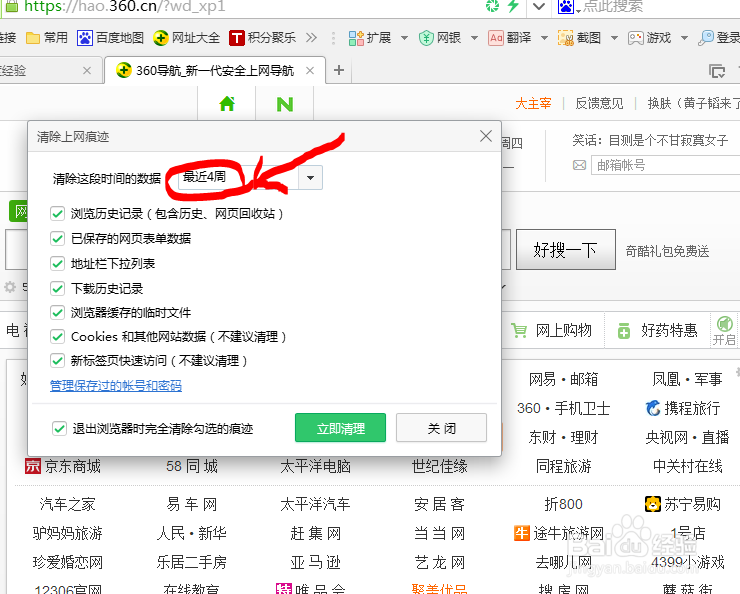740x594 pixels.
Task: Click the 关闭 button in dialog
Action: point(441,428)
